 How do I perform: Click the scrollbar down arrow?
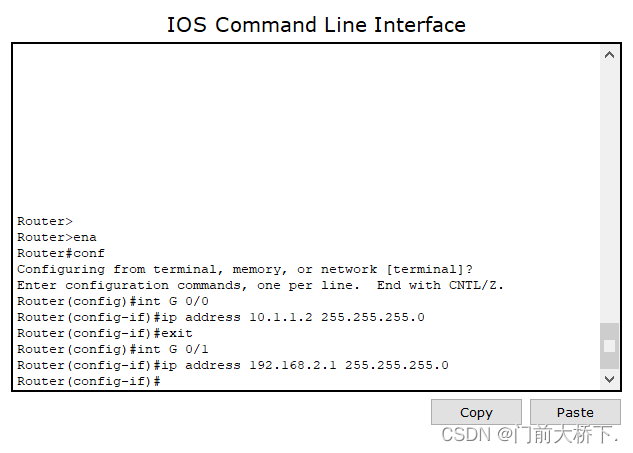tap(609, 379)
